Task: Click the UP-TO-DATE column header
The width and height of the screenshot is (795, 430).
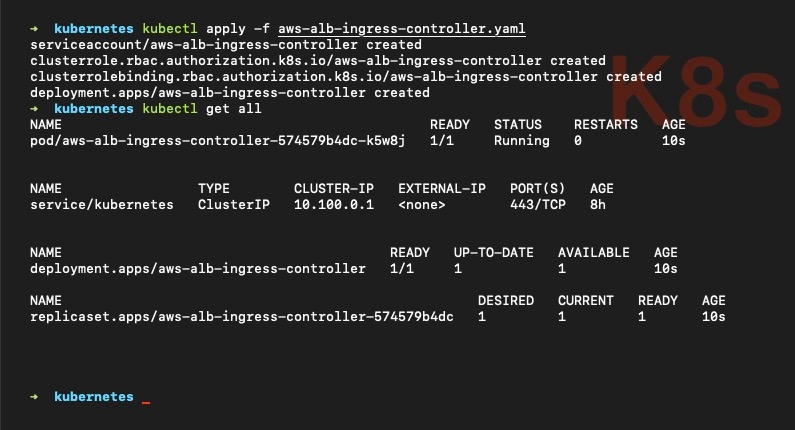Action: point(494,252)
